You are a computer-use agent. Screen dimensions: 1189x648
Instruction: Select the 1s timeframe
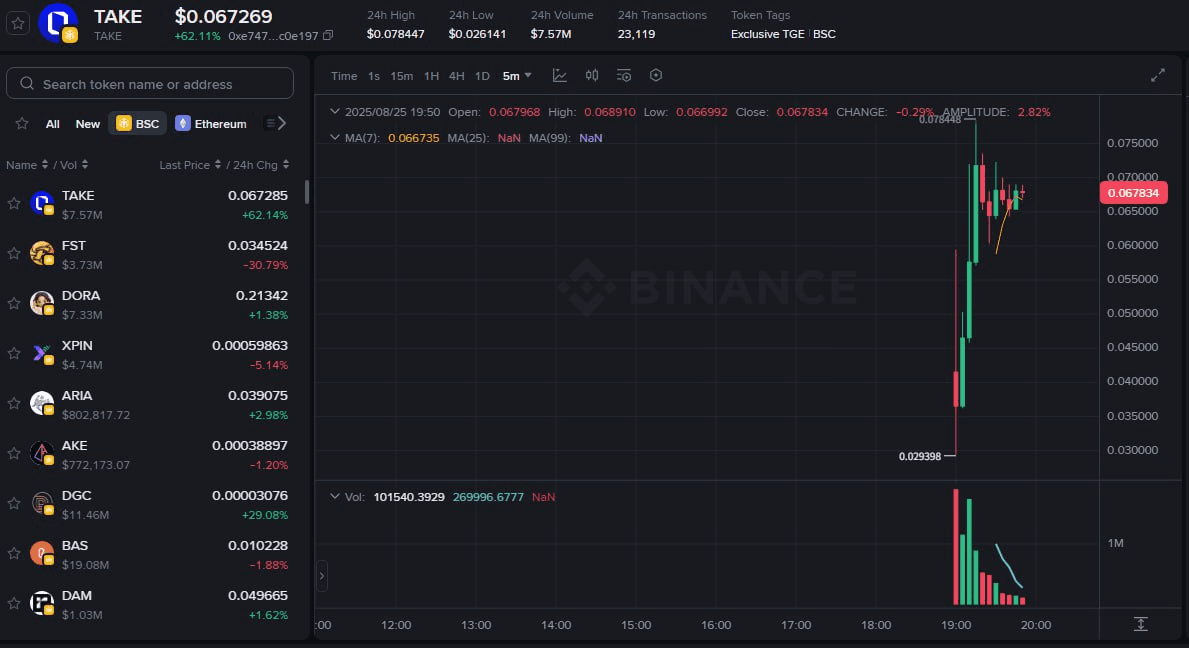374,76
